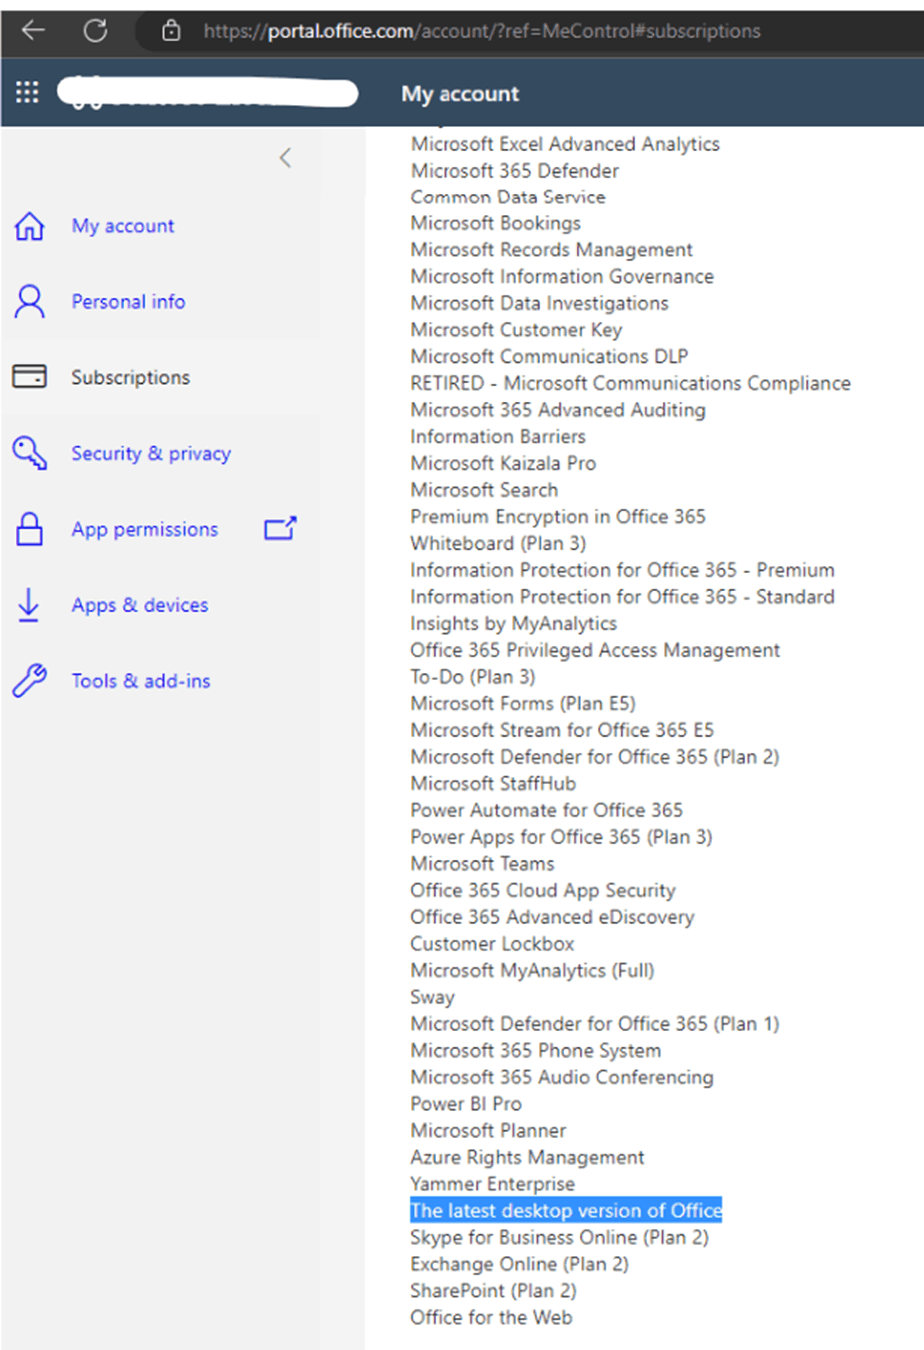Screen dimensions: 924x1350
Task: Click Microsoft Information Governance entry
Action: pyautogui.click(x=562, y=276)
